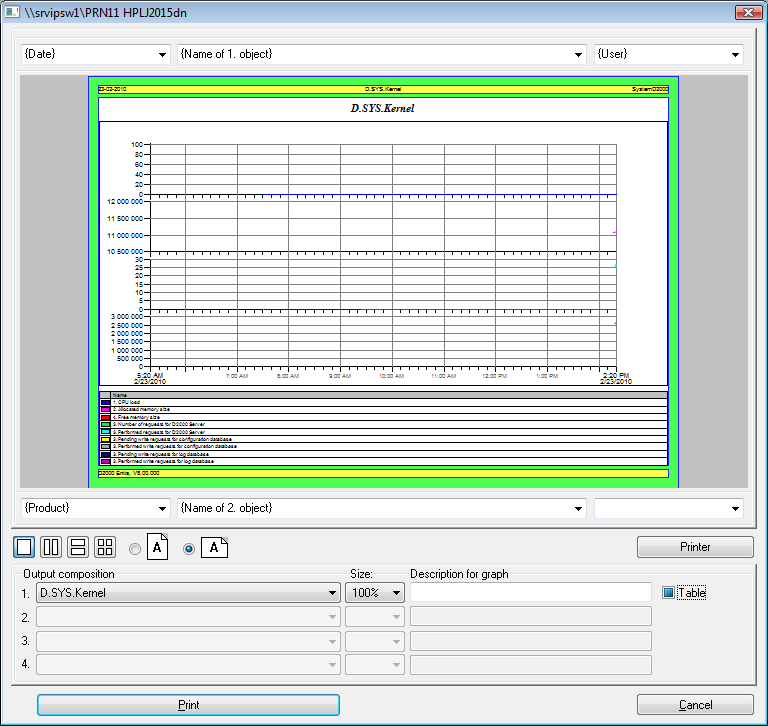
Task: Choose two-column side-by-side layout icon
Action: point(51,547)
